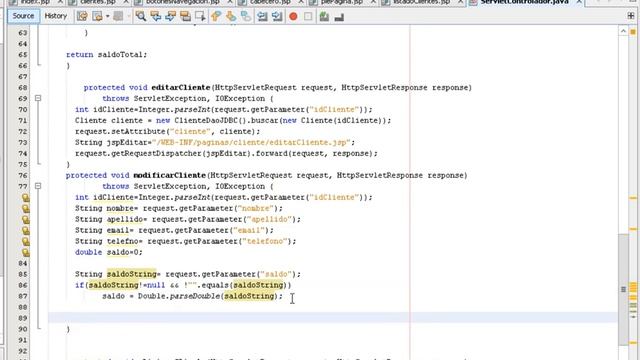Open hint bulb on String apellido line
The width and height of the screenshot is (640, 360).
click(26, 220)
